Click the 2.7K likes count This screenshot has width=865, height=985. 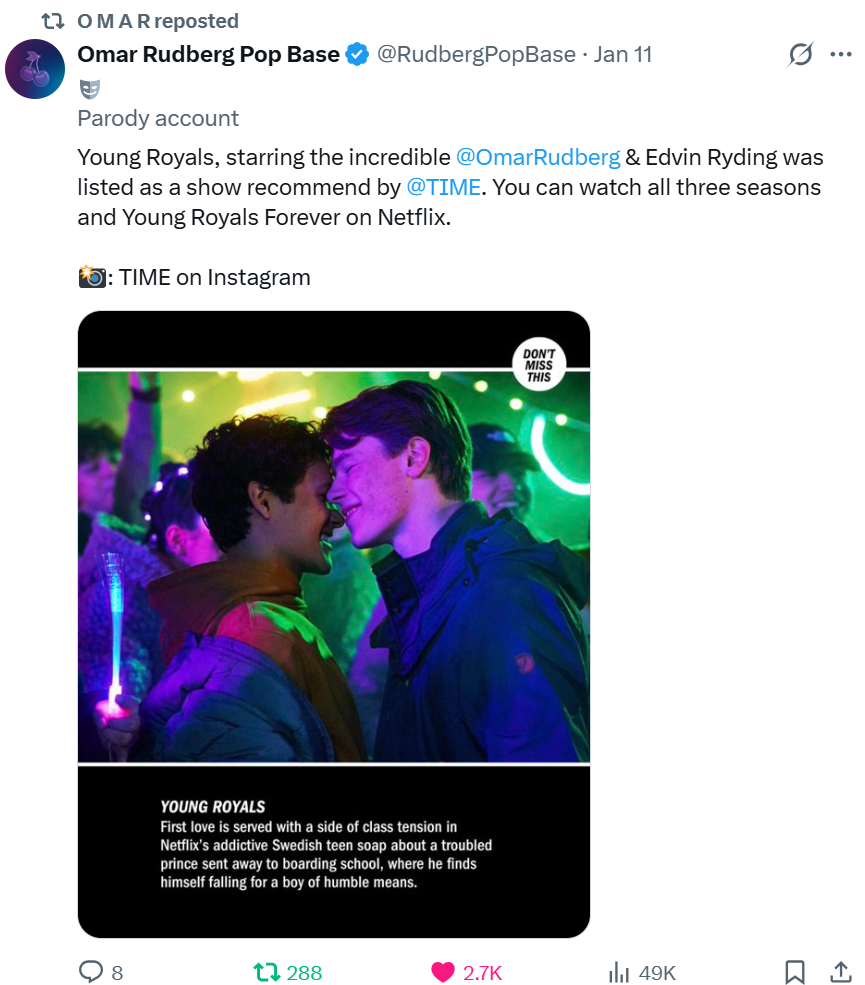tap(482, 972)
